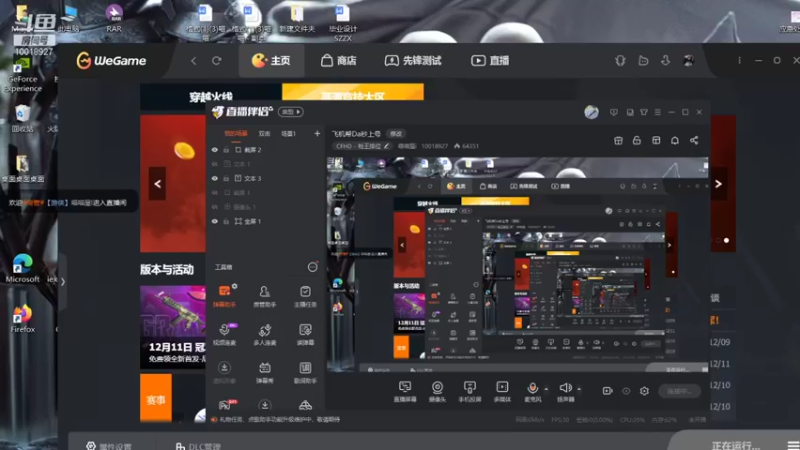800x450 pixels.
Task: Add a 手机投屏 phone mirroring source
Action: click(x=469, y=391)
